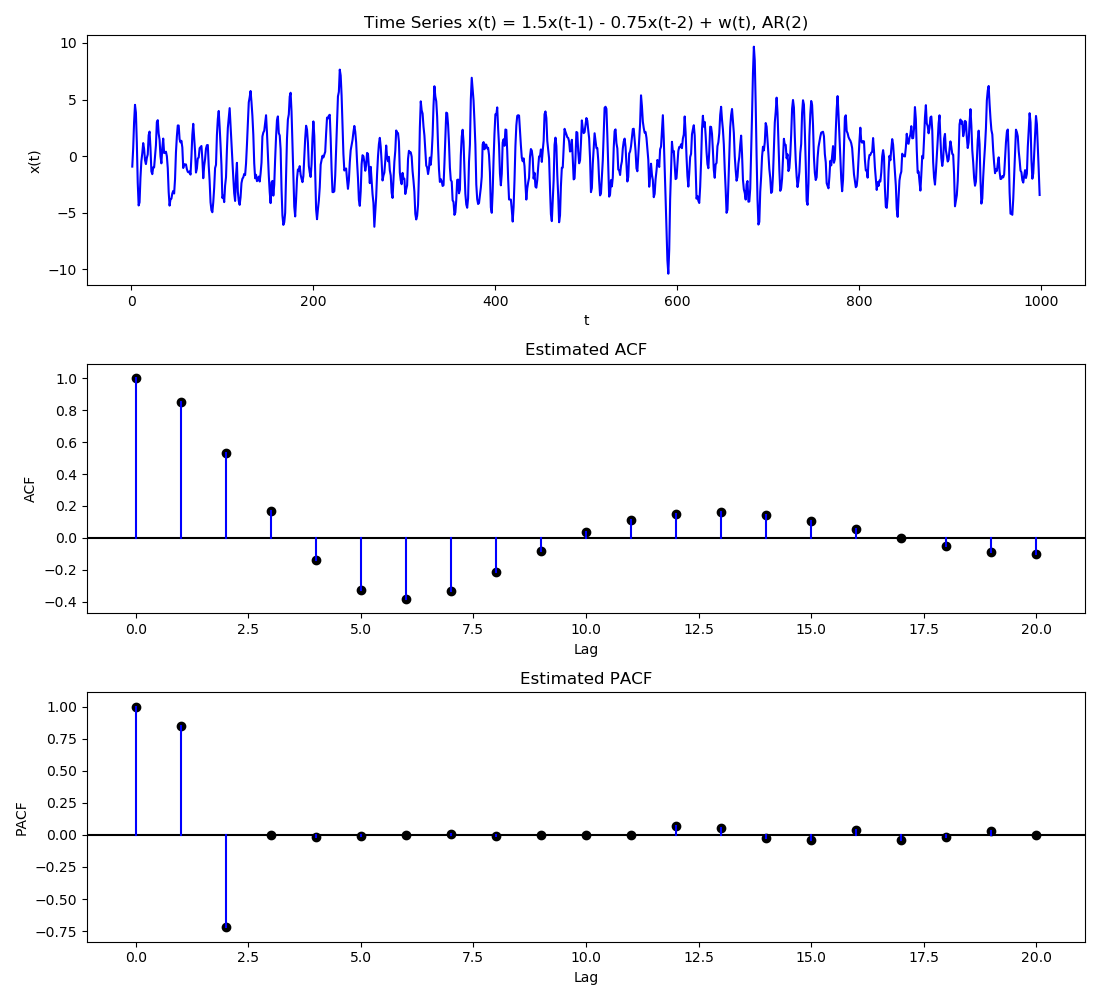Screen dimensions: 1100x1000
Task: Click the ACF marker at lag 2
Action: [226, 453]
